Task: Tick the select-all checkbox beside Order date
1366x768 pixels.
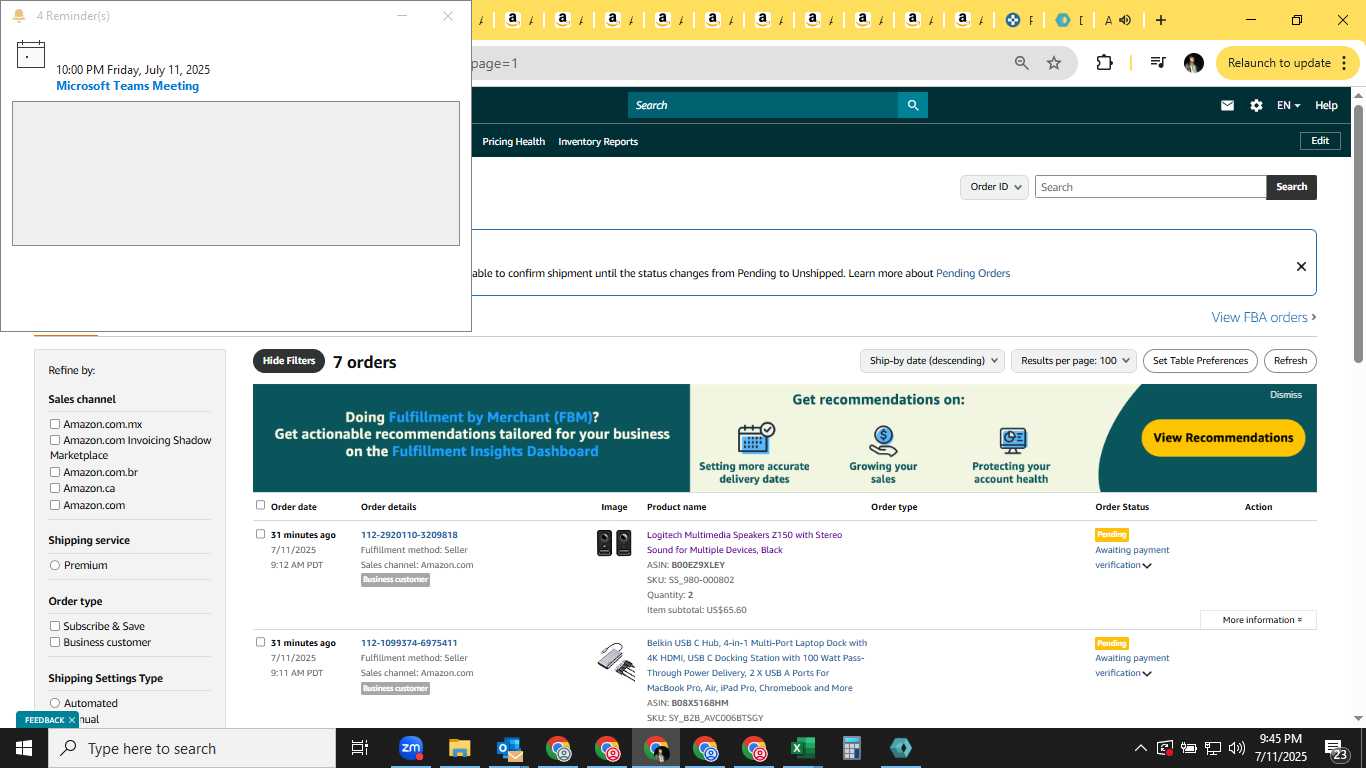Action: click(x=261, y=505)
